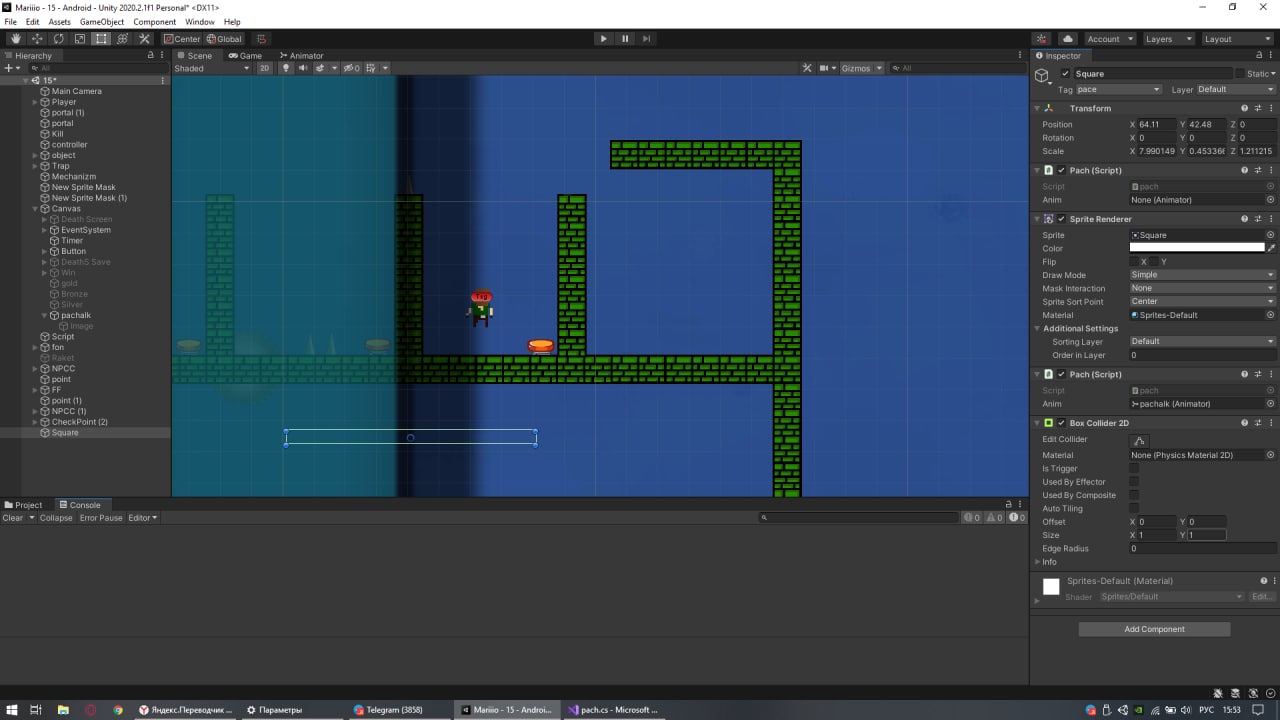
Task: Switch to the Game tab
Action: coord(245,56)
